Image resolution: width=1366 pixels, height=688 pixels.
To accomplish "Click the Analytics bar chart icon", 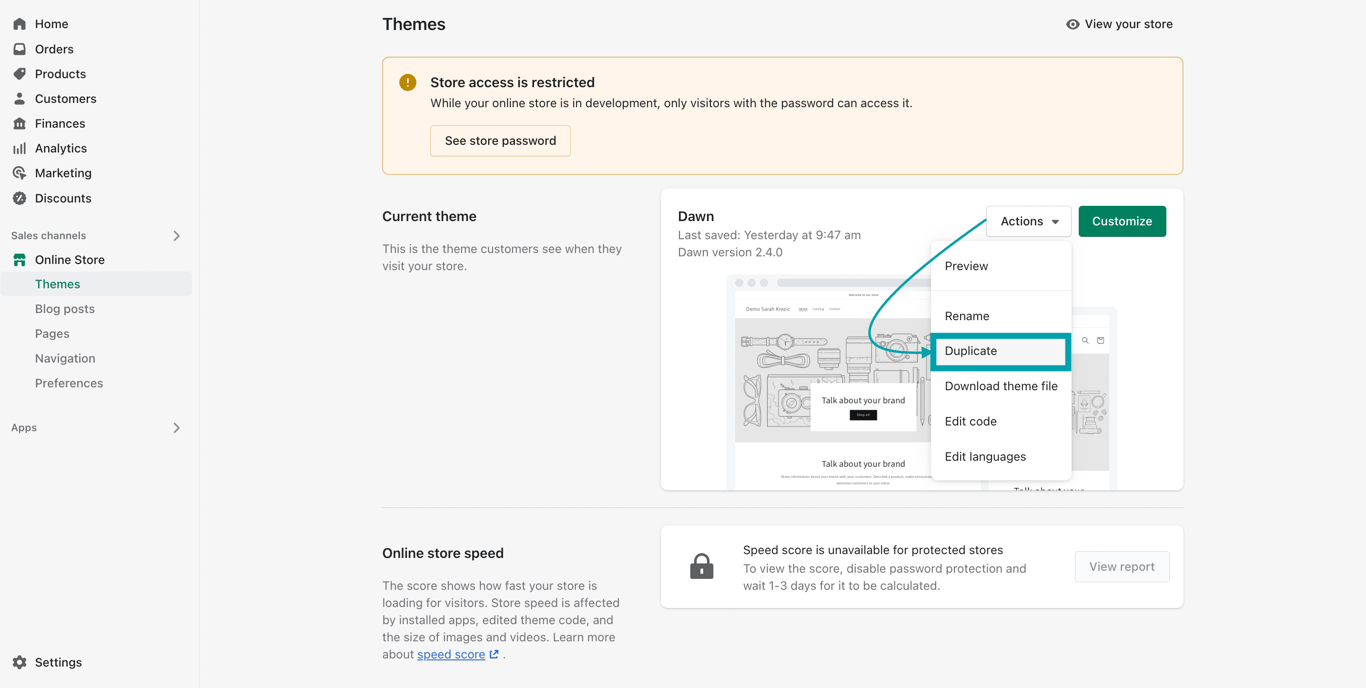I will pos(19,148).
